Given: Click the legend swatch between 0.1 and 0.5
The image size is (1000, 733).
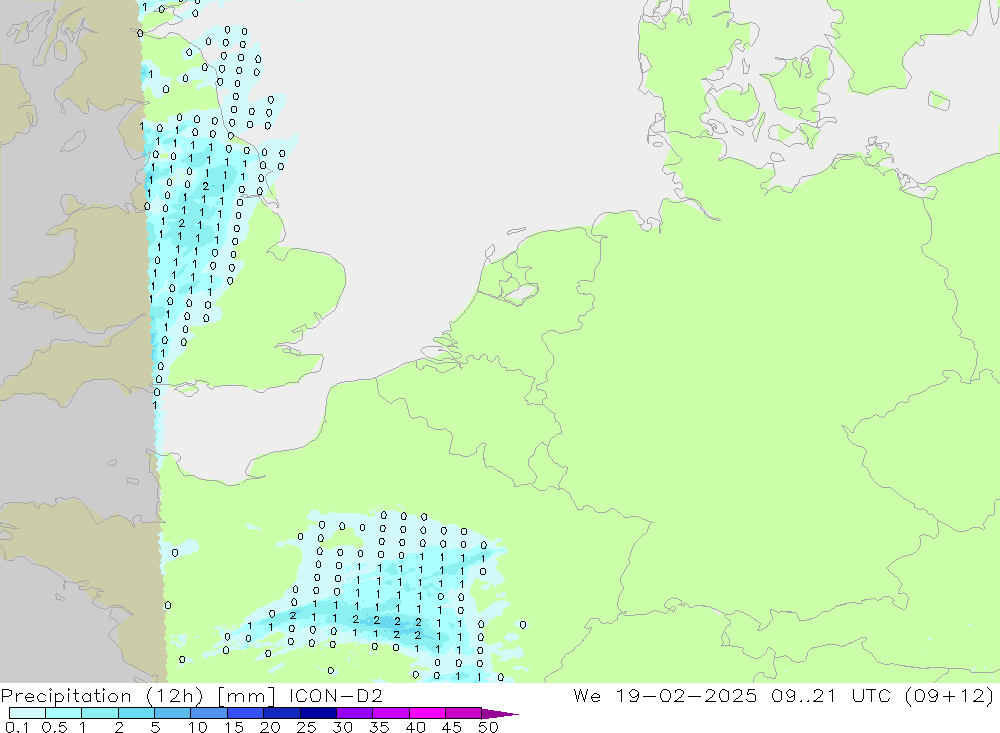Looking at the screenshot, I should 27,713.
